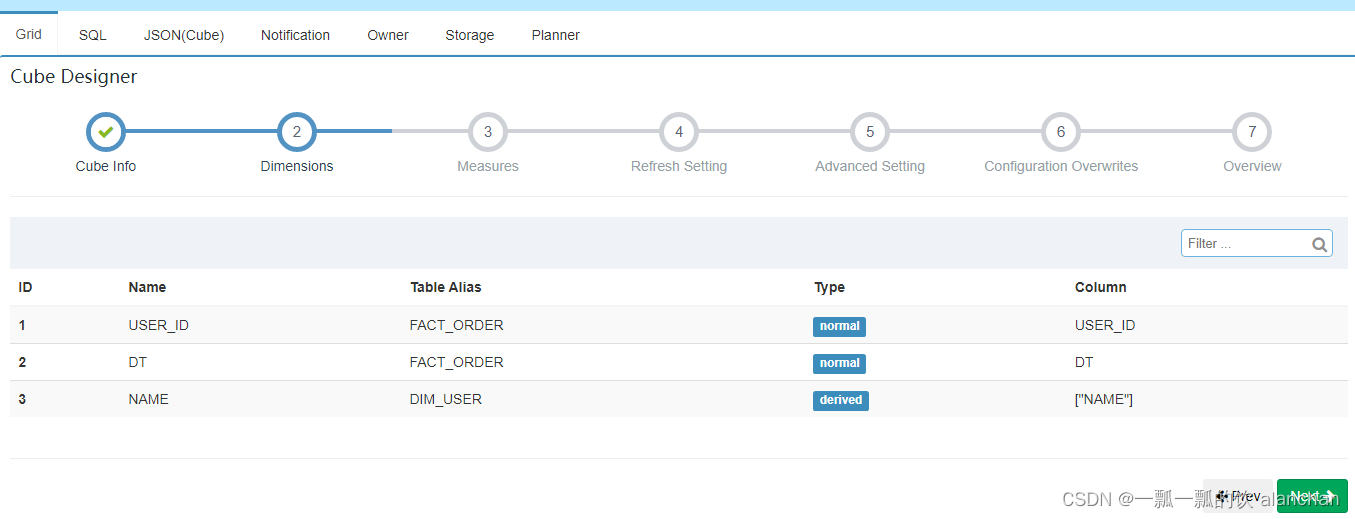1355x519 pixels.
Task: Click the Cube Designer heading
Action: (74, 77)
